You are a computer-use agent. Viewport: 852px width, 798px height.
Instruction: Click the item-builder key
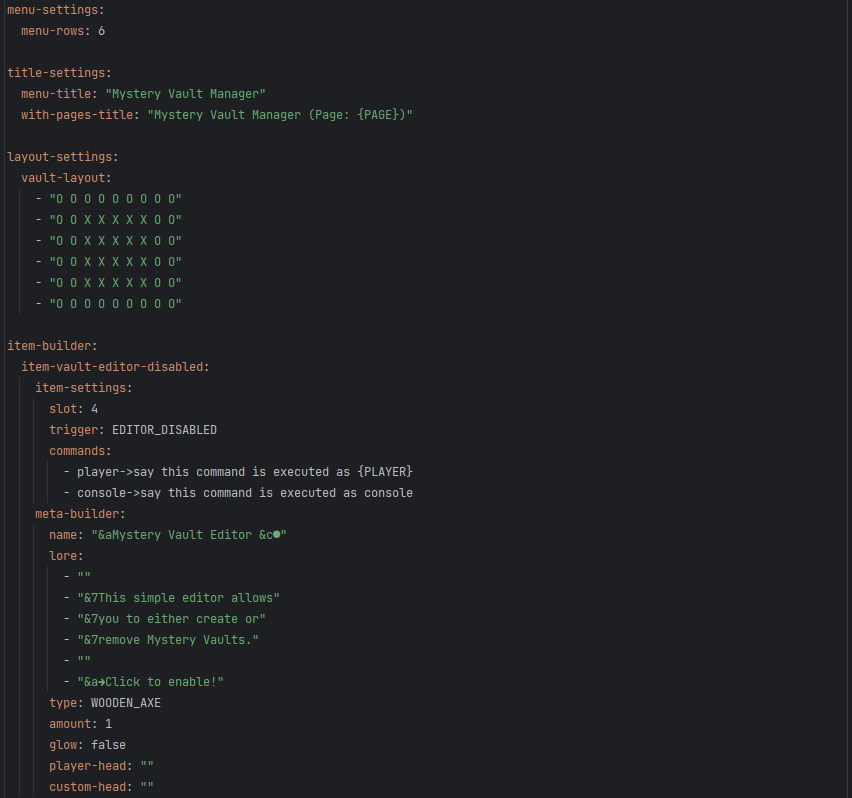point(49,346)
